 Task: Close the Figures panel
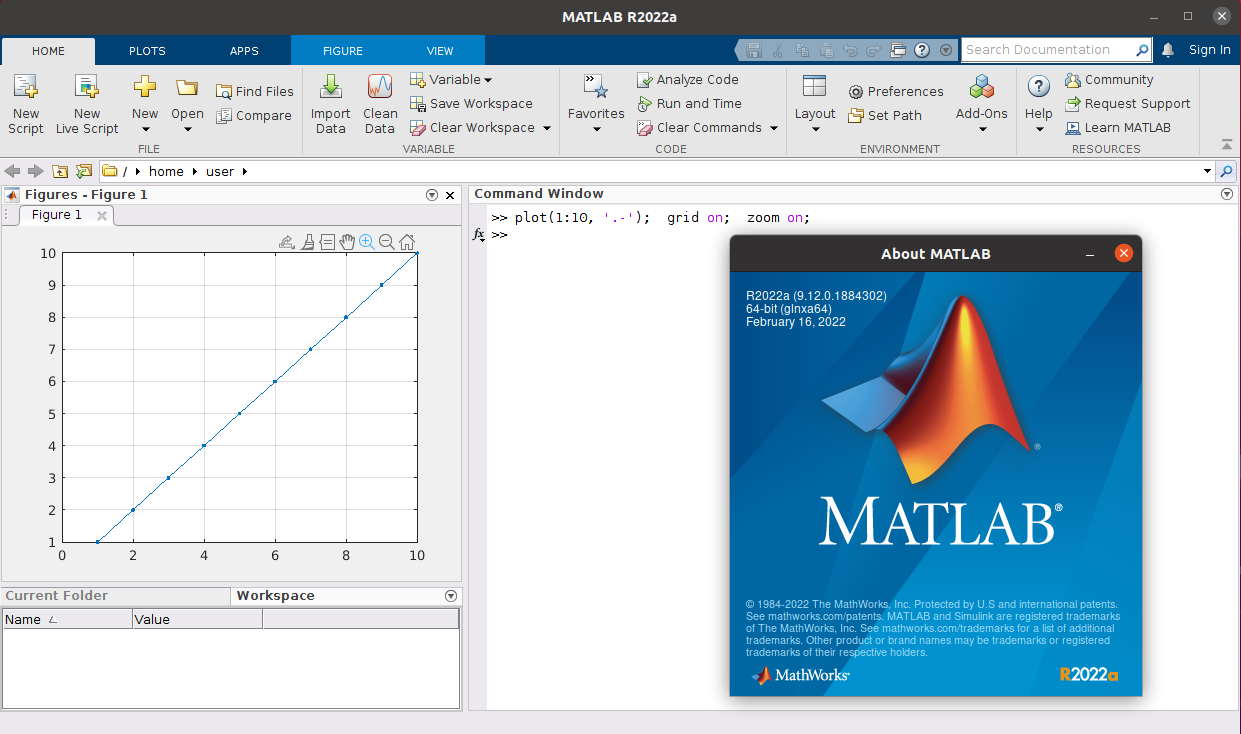click(450, 196)
